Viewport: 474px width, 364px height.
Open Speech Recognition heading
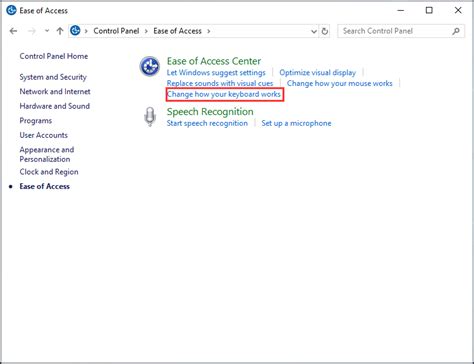click(x=210, y=112)
